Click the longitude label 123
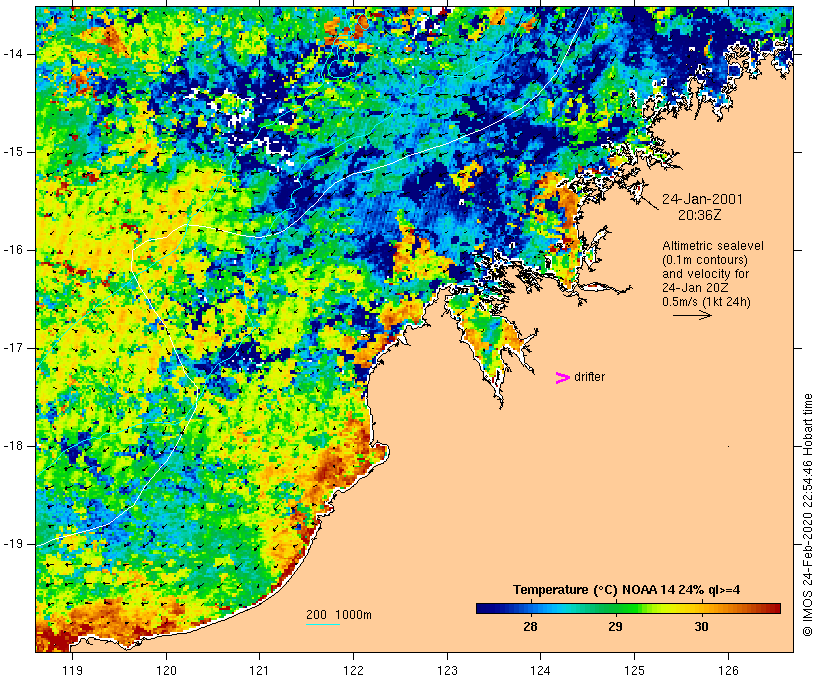 [x=447, y=670]
